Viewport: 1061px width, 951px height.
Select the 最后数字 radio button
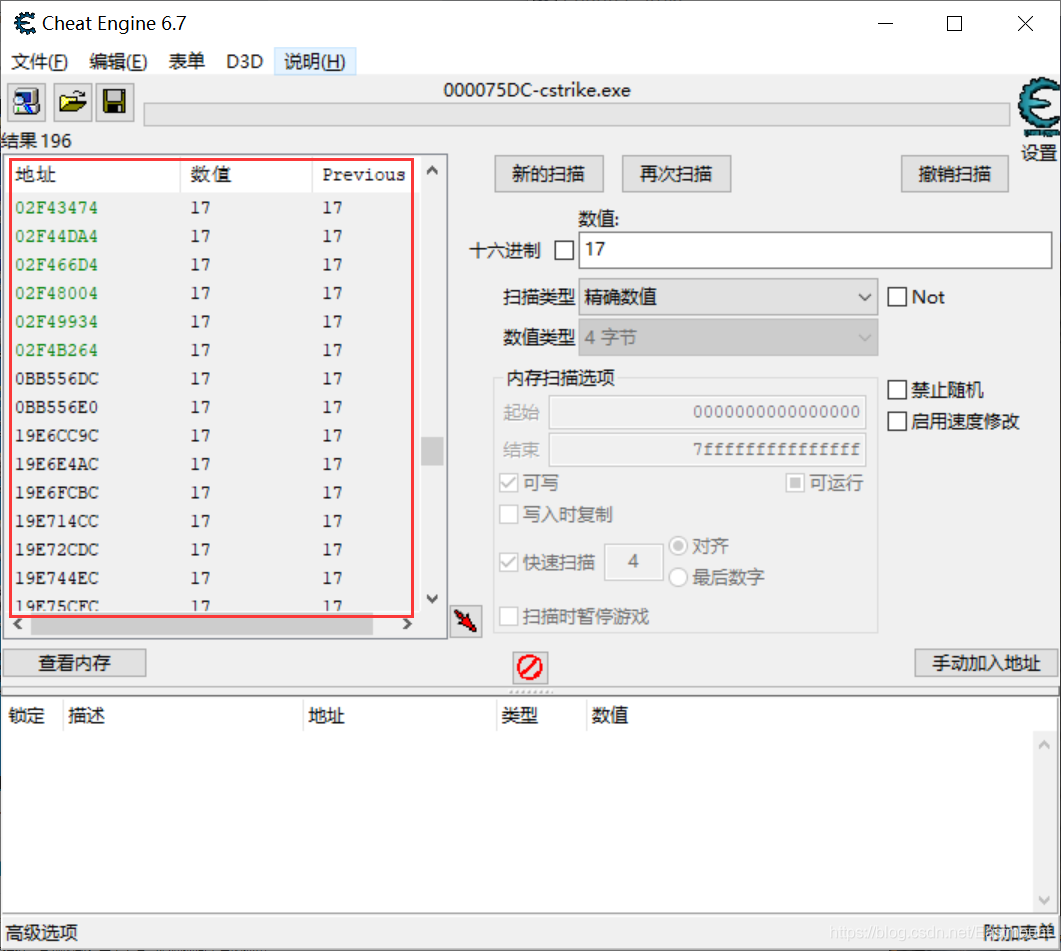(x=678, y=577)
